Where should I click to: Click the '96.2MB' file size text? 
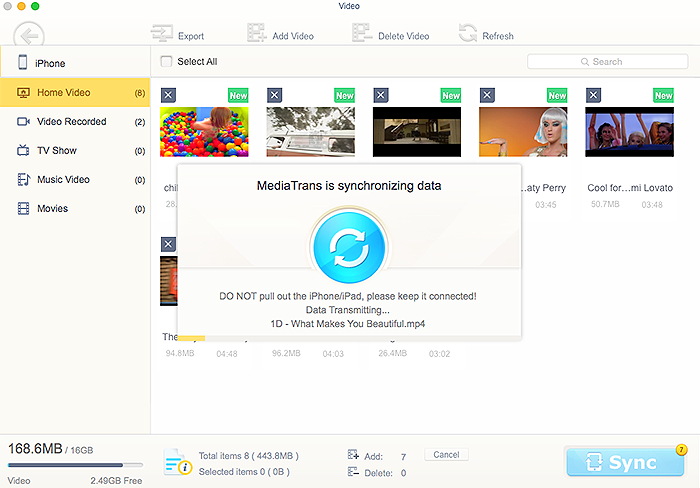[286, 353]
